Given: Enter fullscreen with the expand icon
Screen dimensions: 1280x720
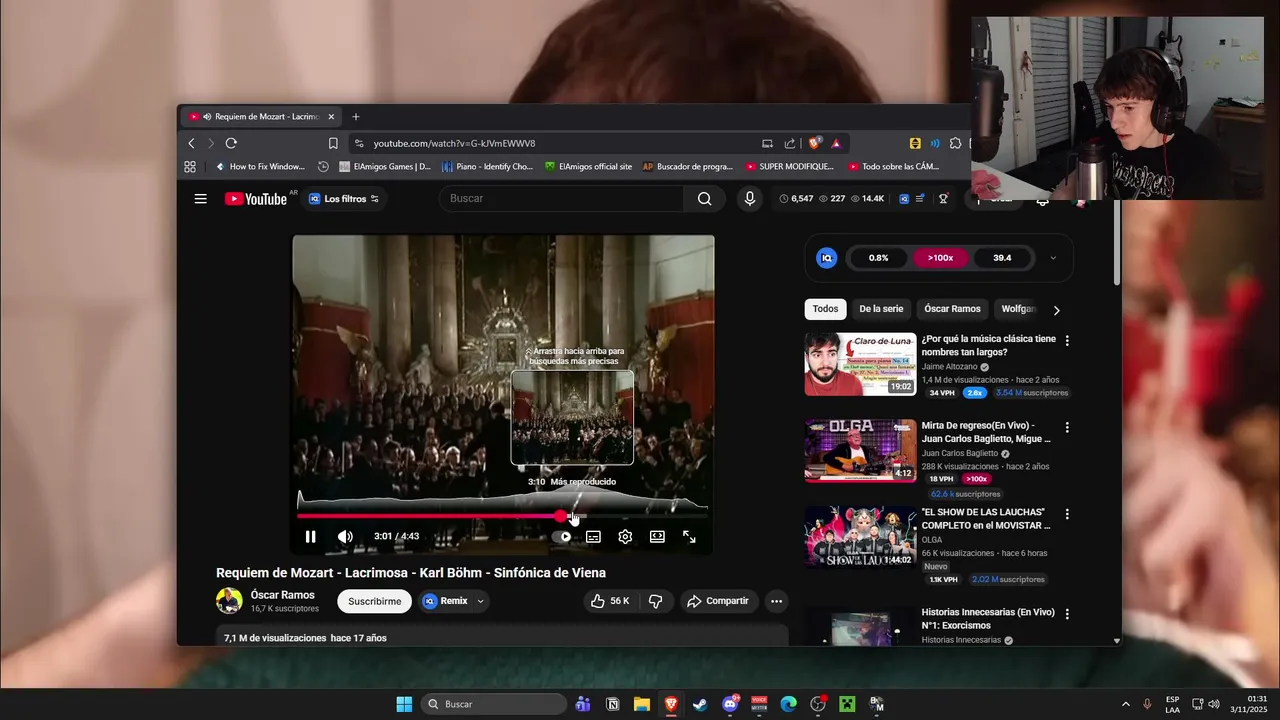Looking at the screenshot, I should pos(689,537).
